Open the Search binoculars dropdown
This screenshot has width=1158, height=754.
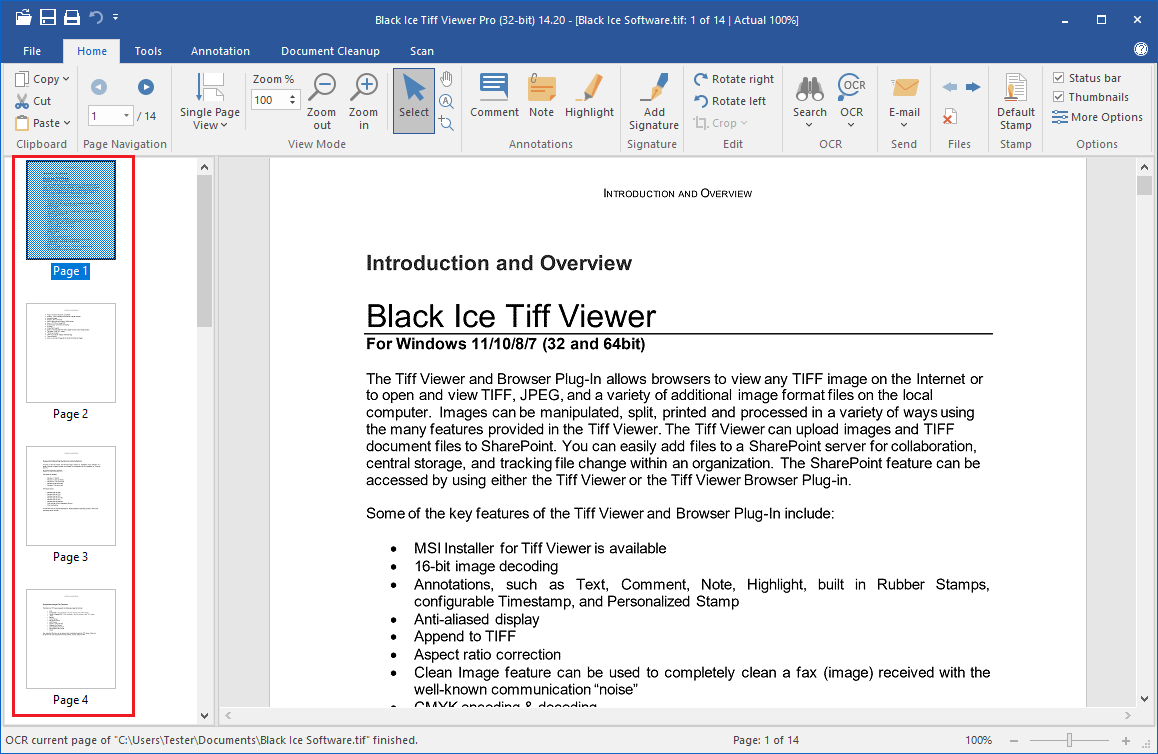tap(809, 102)
